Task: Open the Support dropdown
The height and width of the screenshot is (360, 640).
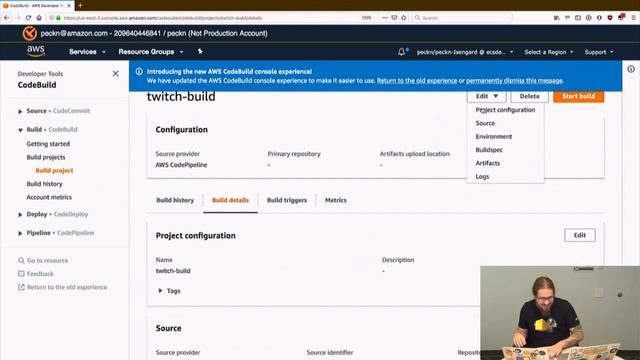Action: (599, 52)
